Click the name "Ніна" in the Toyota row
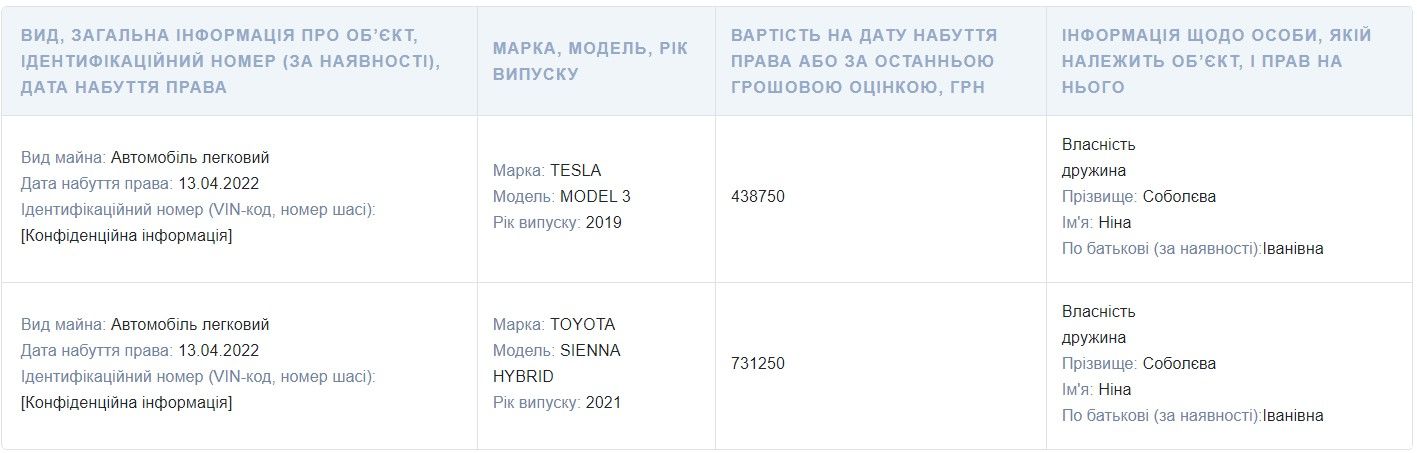1417x453 pixels. click(x=1114, y=389)
